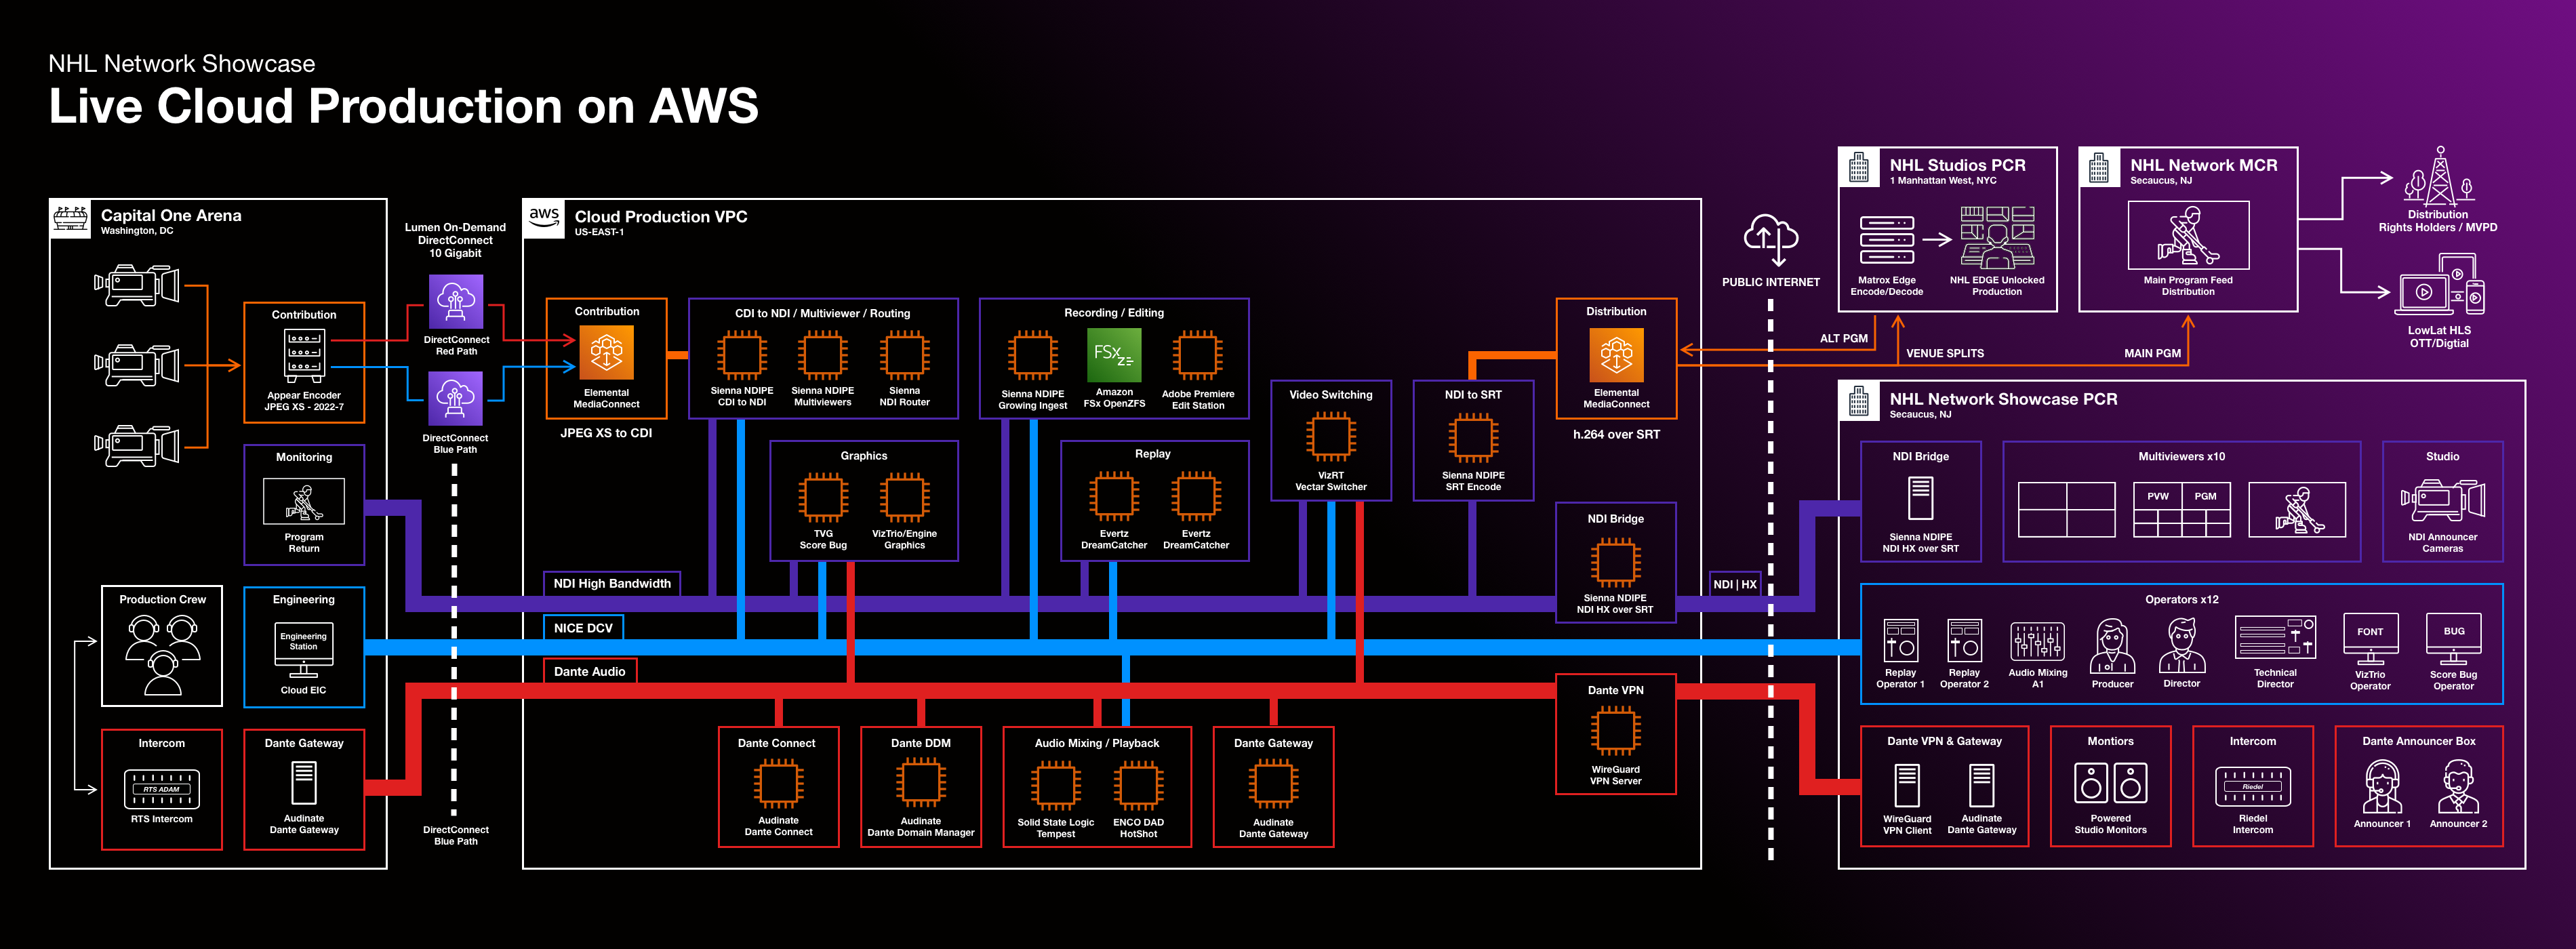Click the DirectConnect Red Path icon

coord(456,301)
